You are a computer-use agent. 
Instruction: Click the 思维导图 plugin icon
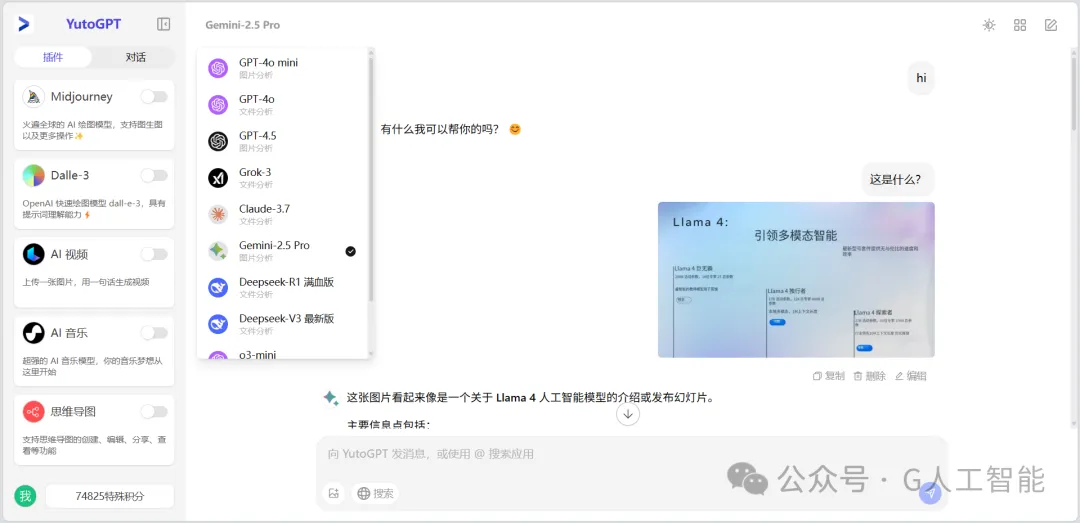(x=34, y=411)
